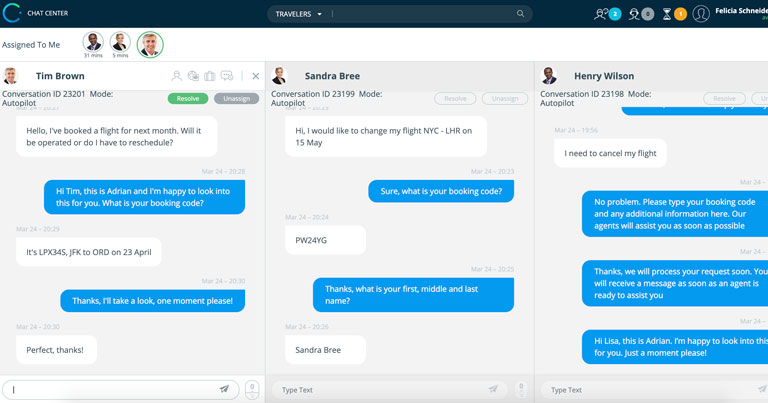Screen dimensions: 768x403
Task: Resolve the Sandra Bree conversation
Action: pos(456,98)
